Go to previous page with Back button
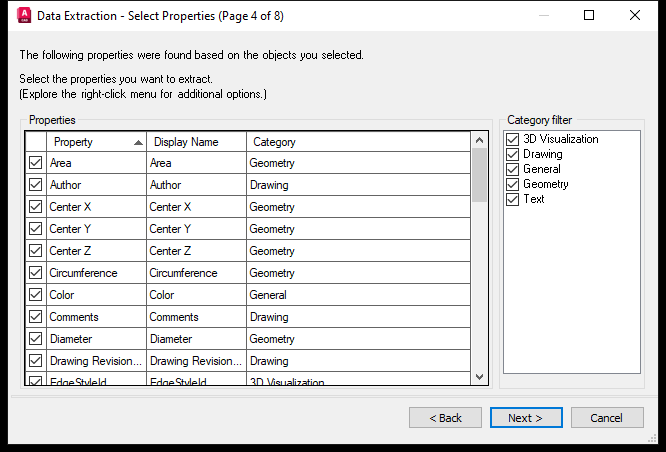666x452 pixels. [445, 418]
